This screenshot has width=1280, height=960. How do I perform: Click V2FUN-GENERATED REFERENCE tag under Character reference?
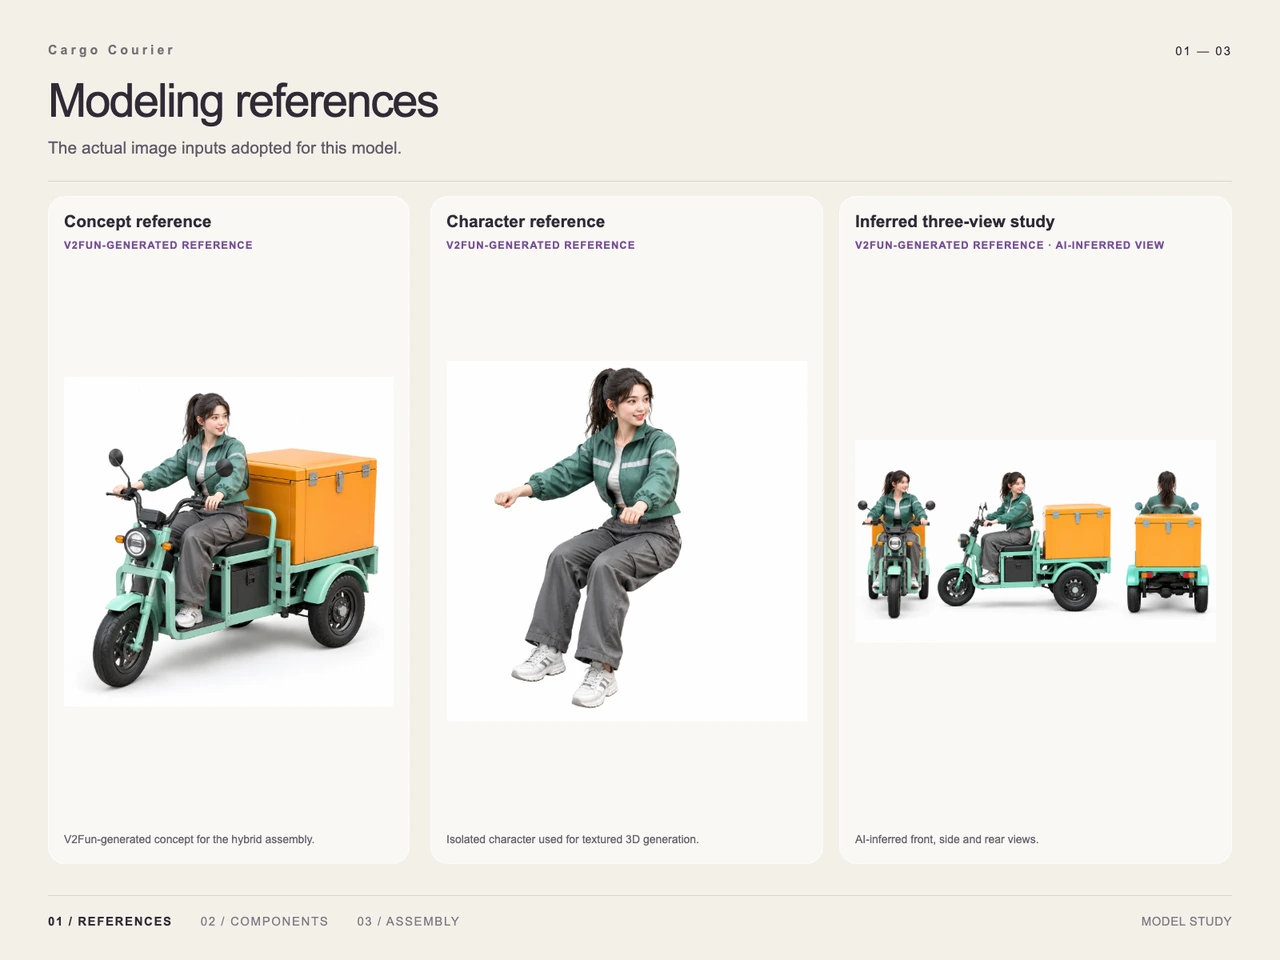pyautogui.click(x=541, y=245)
